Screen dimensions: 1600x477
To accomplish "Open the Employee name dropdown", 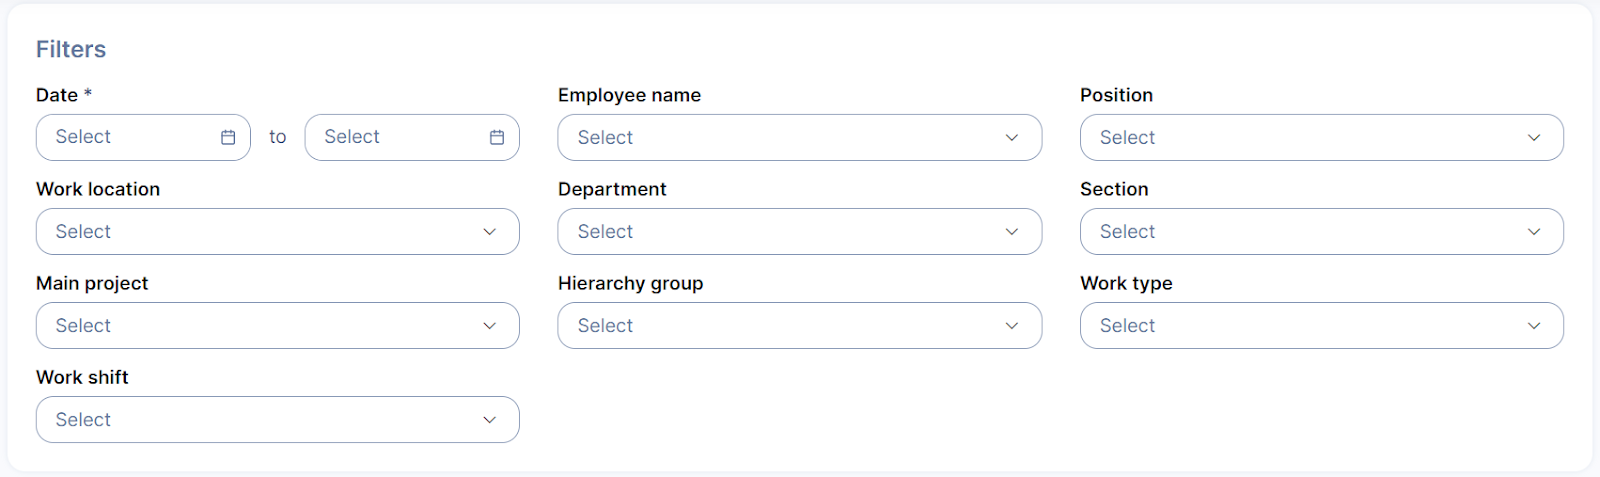I will point(780,138).
